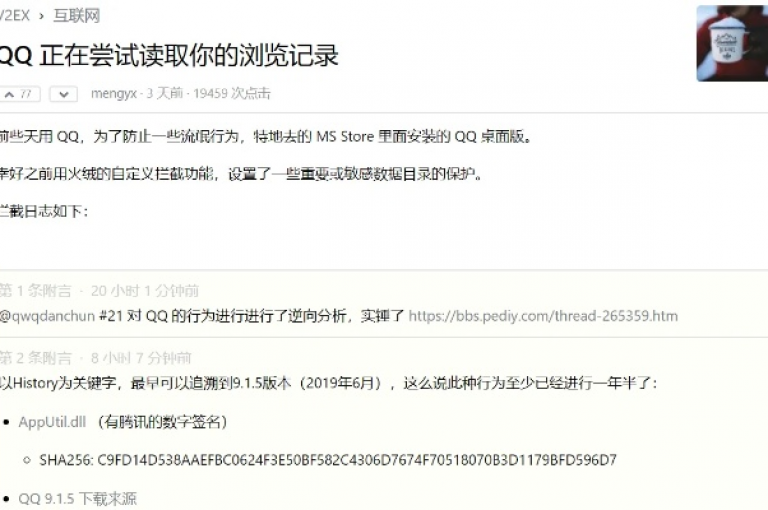The width and height of the screenshot is (768, 510).
Task: Click the 第 1 条附言 header
Action: click(x=35, y=291)
